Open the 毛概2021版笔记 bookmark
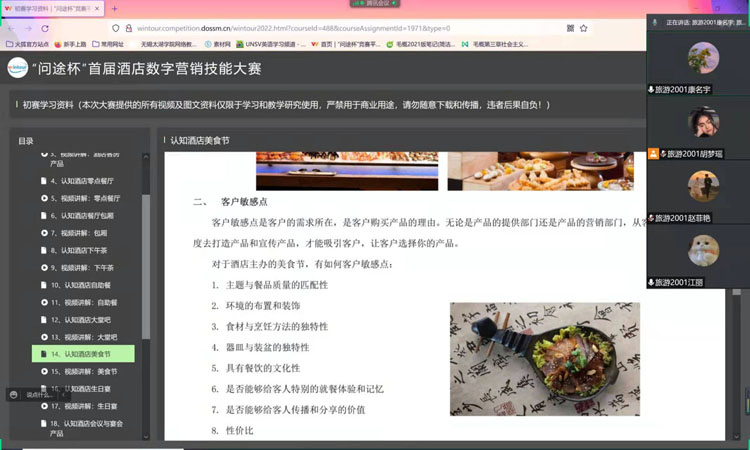 420,44
